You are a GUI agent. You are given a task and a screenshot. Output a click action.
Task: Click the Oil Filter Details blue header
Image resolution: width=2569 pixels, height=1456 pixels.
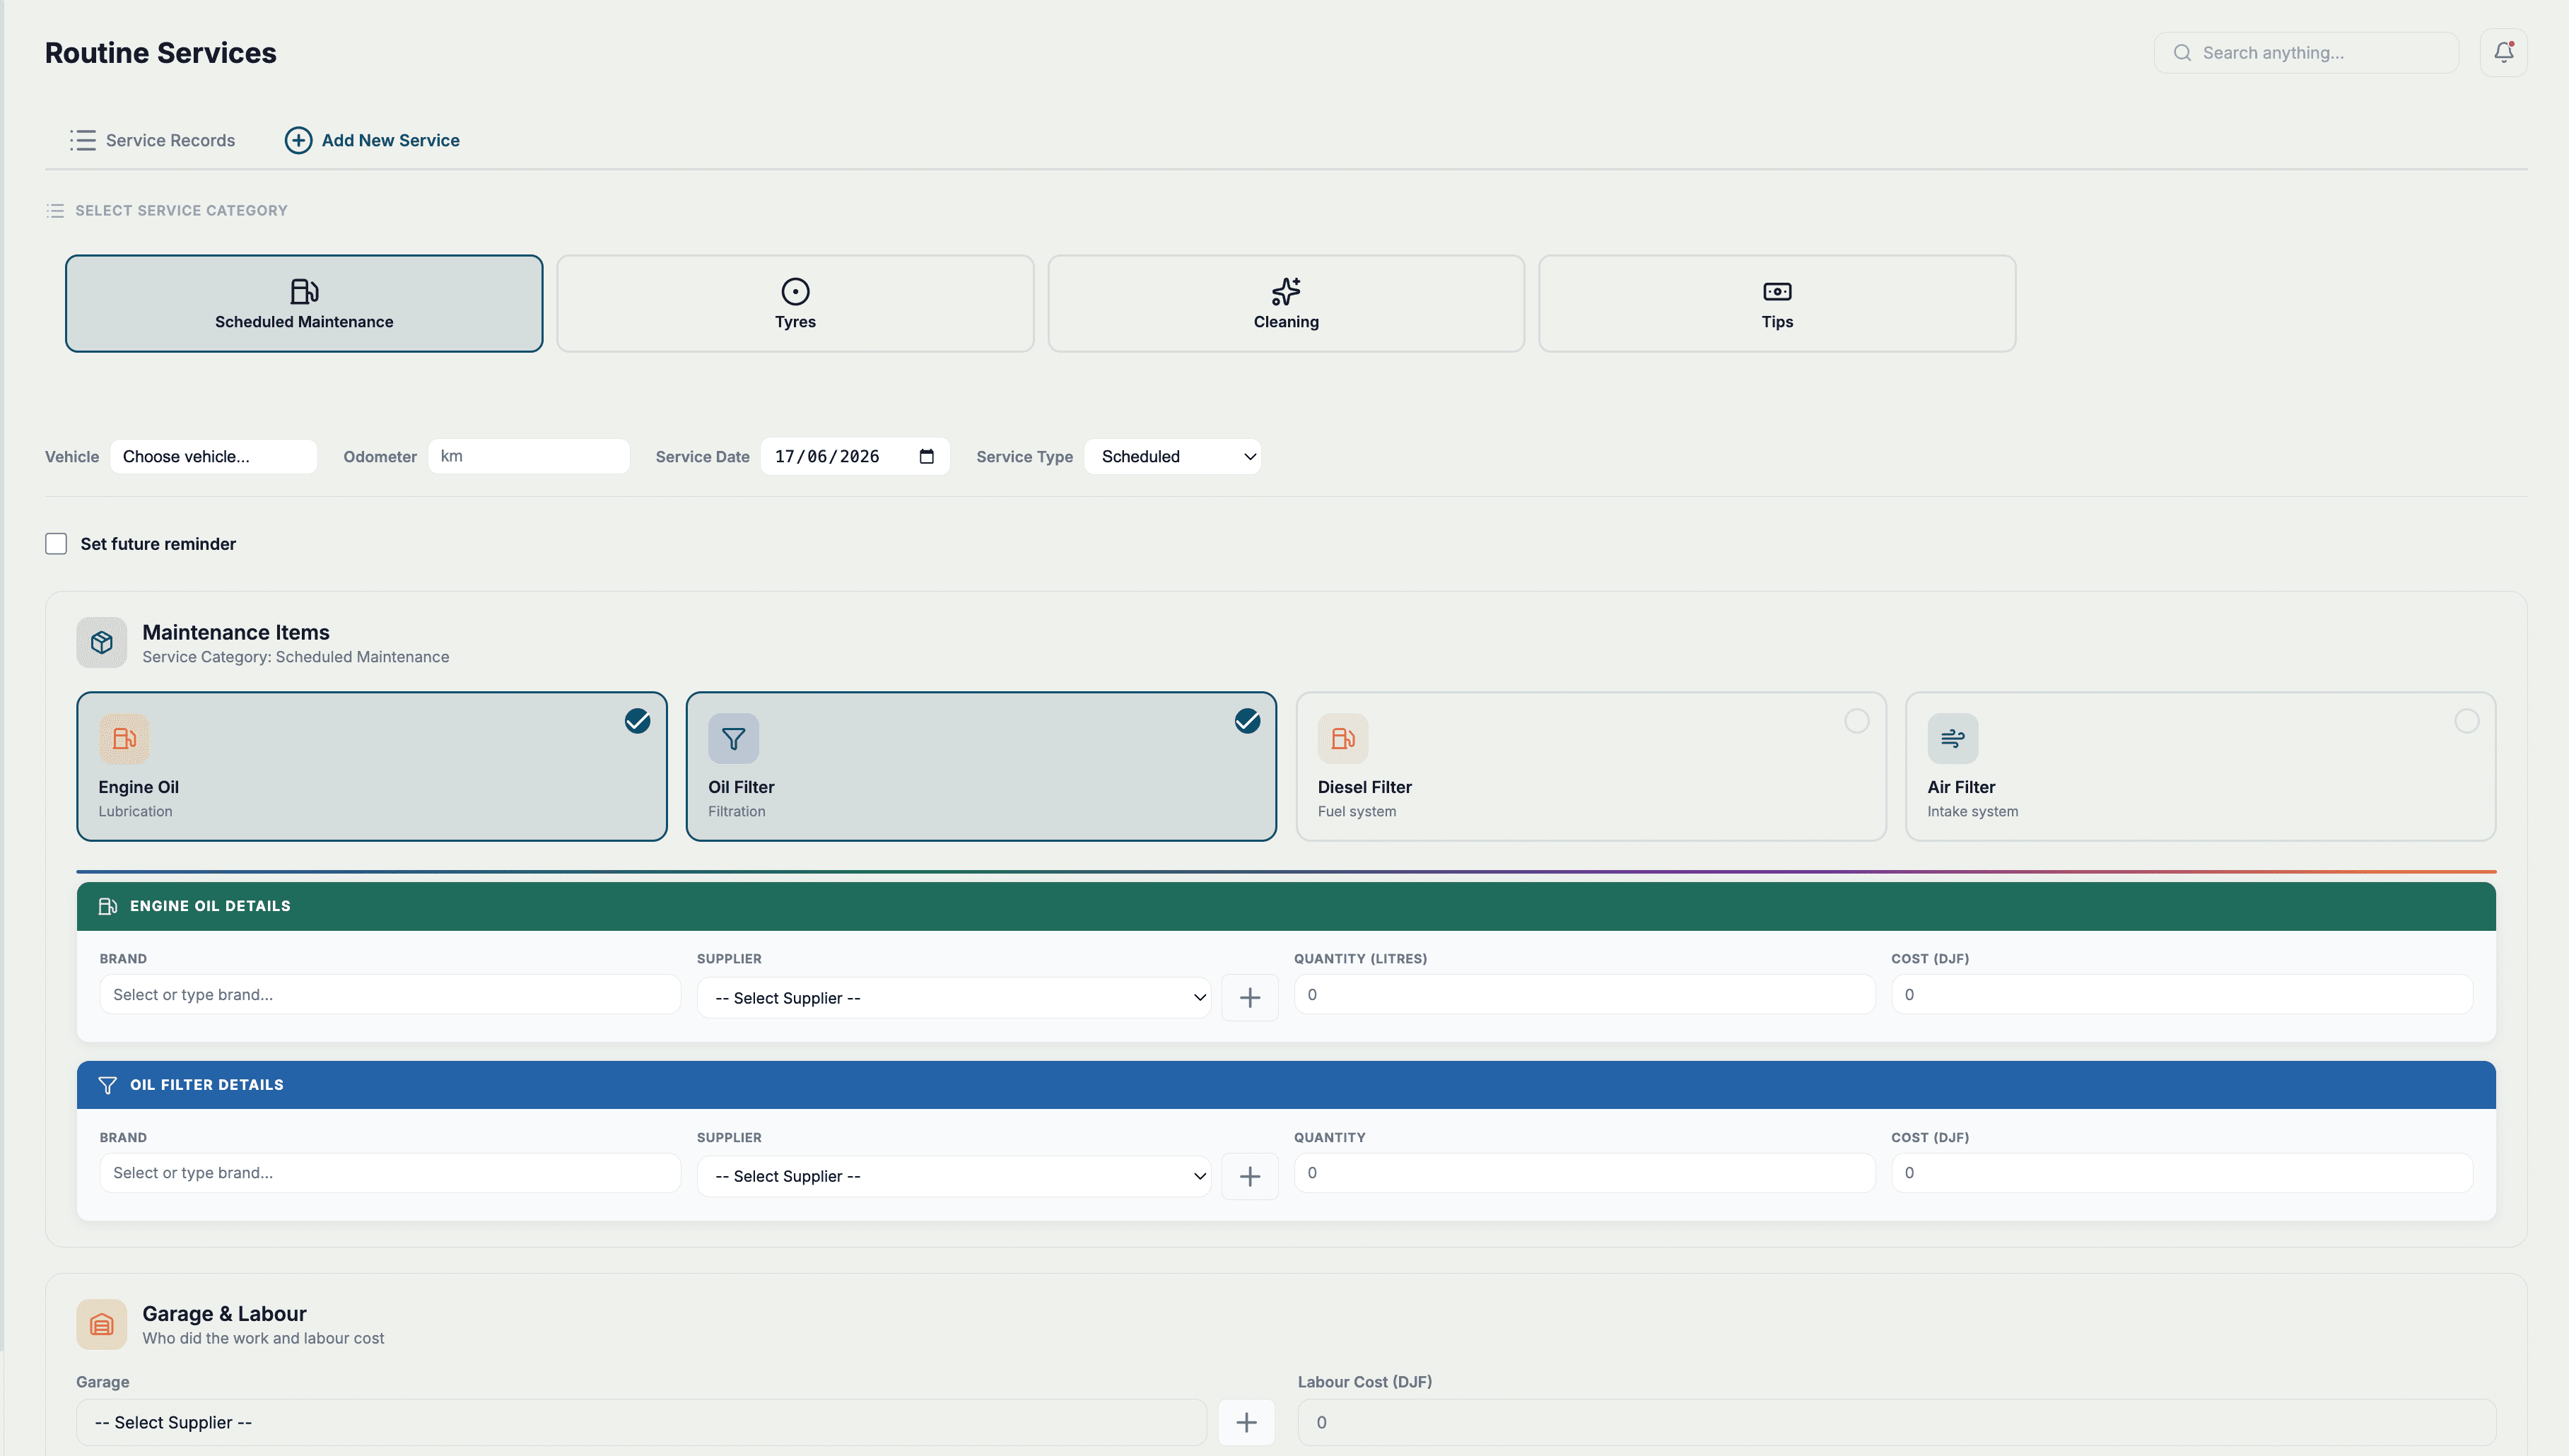(1286, 1085)
